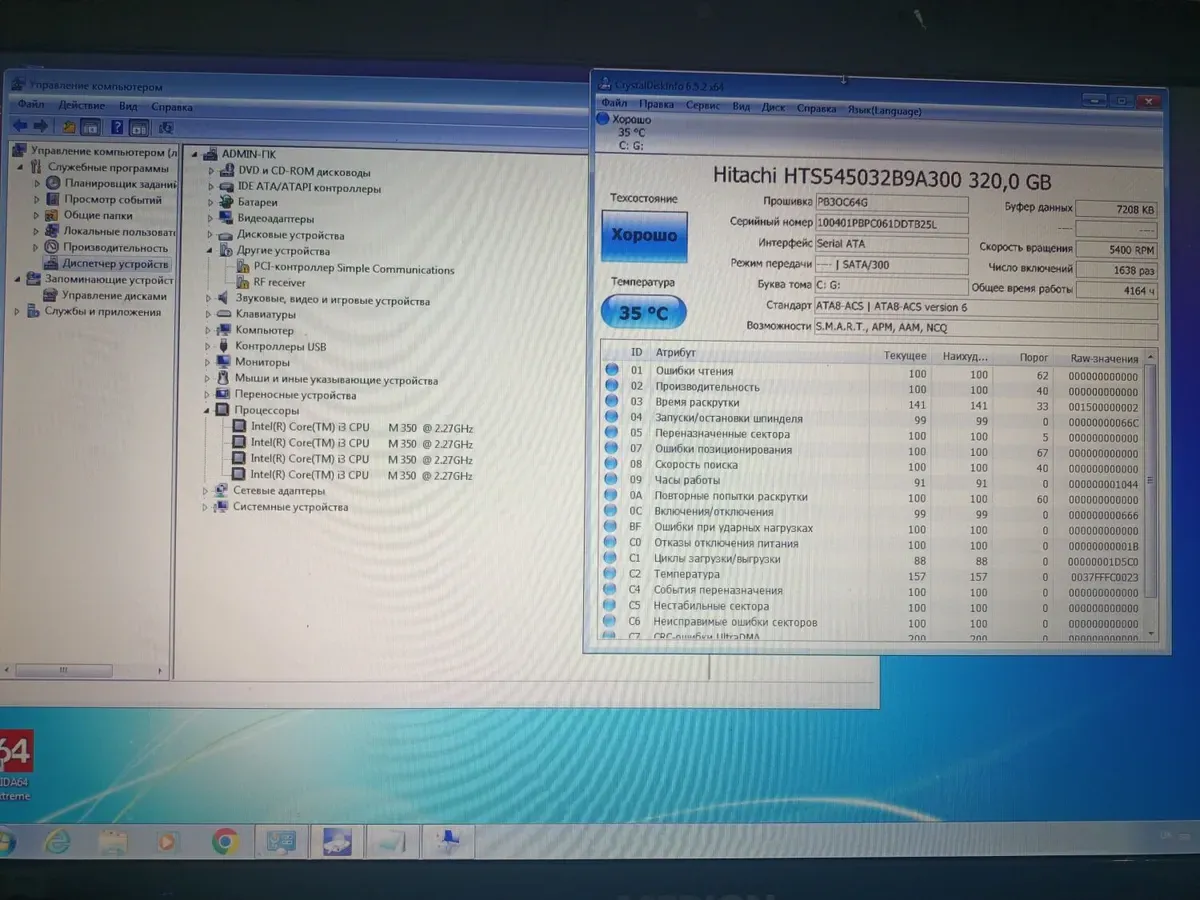Click the blue health status circle icon next to Хорошо

pos(602,119)
